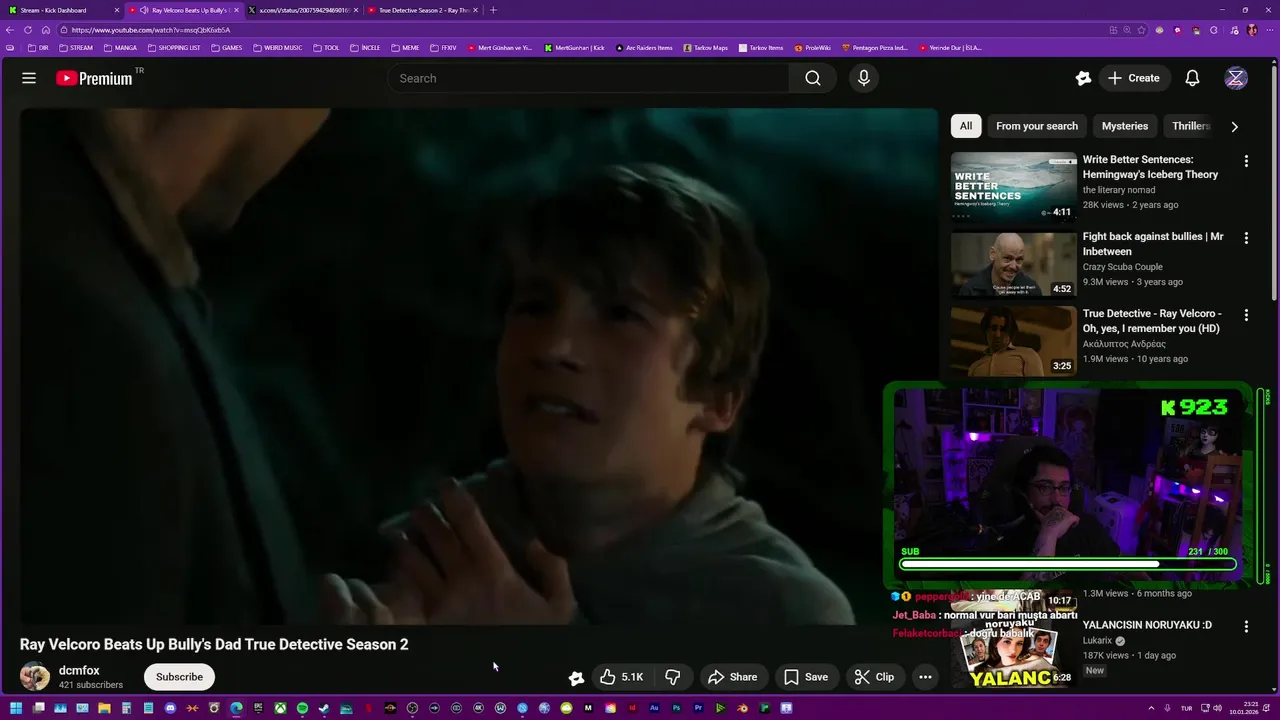Open Calculator from the taskbar
This screenshot has width=1280, height=720.
[x=126, y=708]
